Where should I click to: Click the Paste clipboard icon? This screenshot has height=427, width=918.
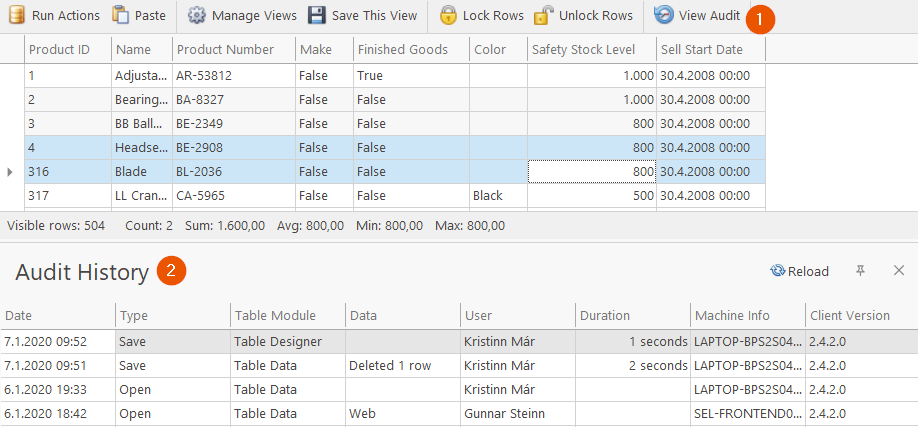click(120, 15)
